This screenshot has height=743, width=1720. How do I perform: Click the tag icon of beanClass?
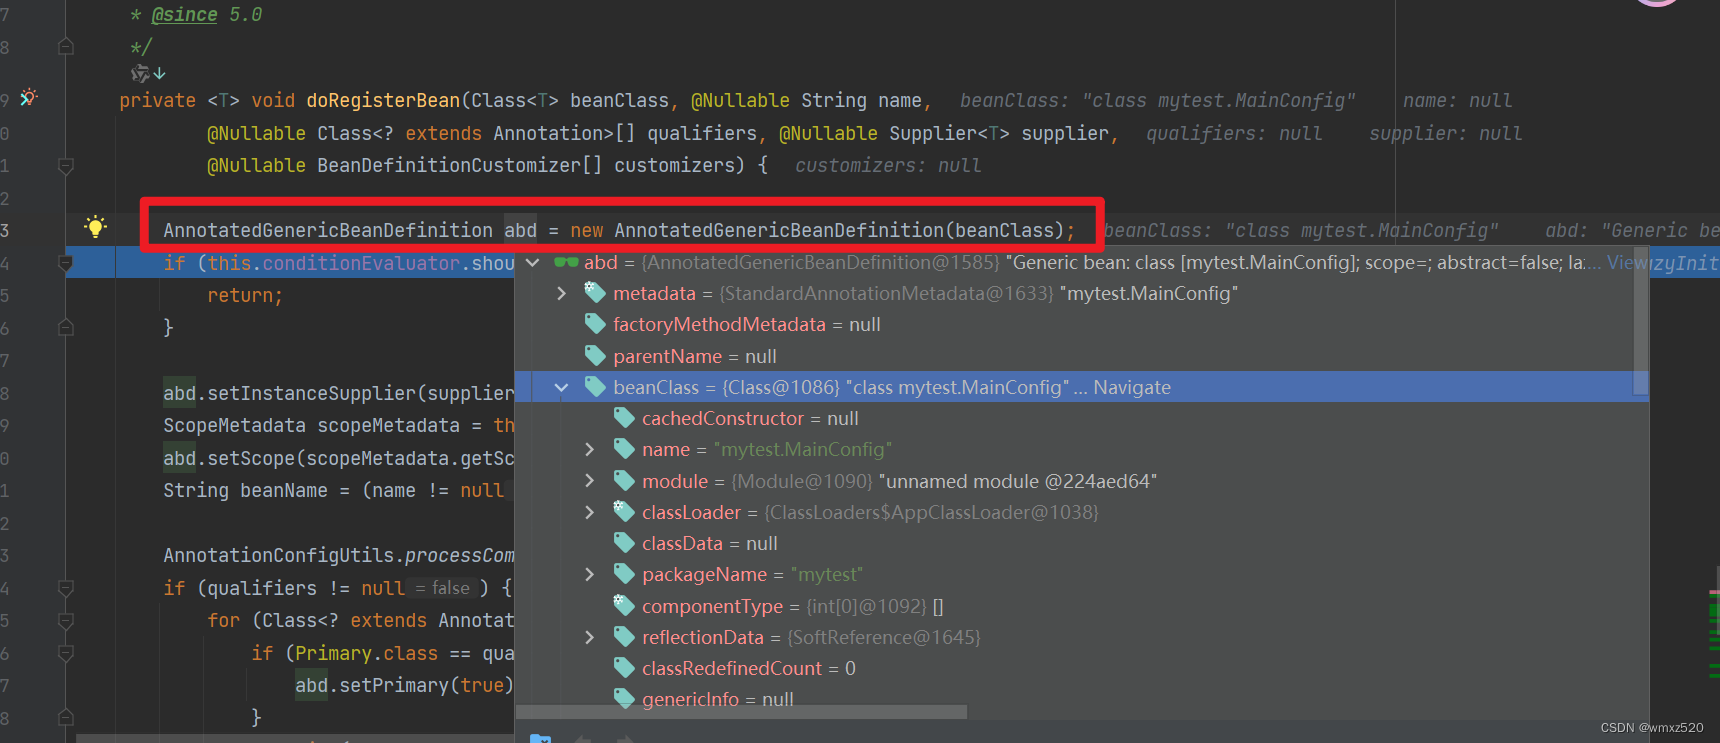pyautogui.click(x=595, y=386)
